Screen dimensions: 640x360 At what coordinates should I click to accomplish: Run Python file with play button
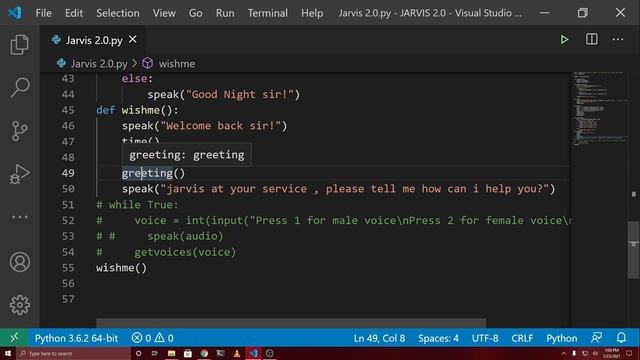pos(564,40)
